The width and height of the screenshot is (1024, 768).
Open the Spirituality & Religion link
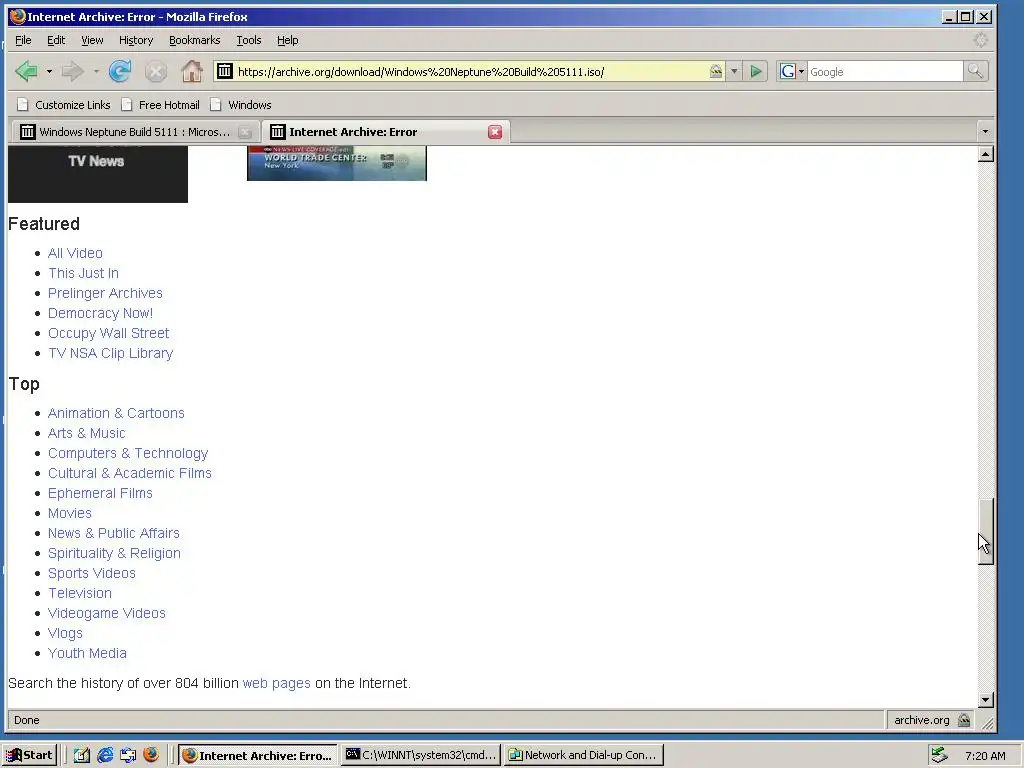[114, 553]
